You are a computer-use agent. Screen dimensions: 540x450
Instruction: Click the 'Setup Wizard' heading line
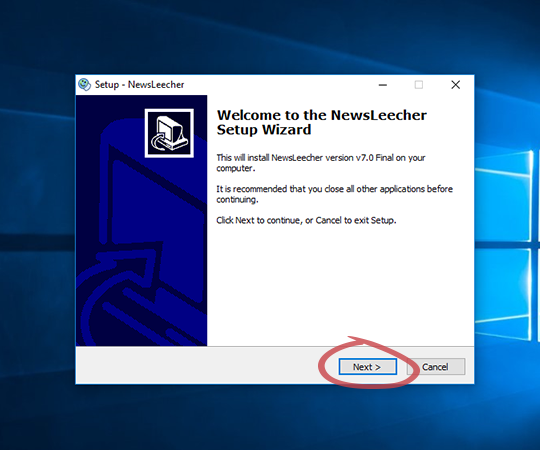(x=264, y=130)
